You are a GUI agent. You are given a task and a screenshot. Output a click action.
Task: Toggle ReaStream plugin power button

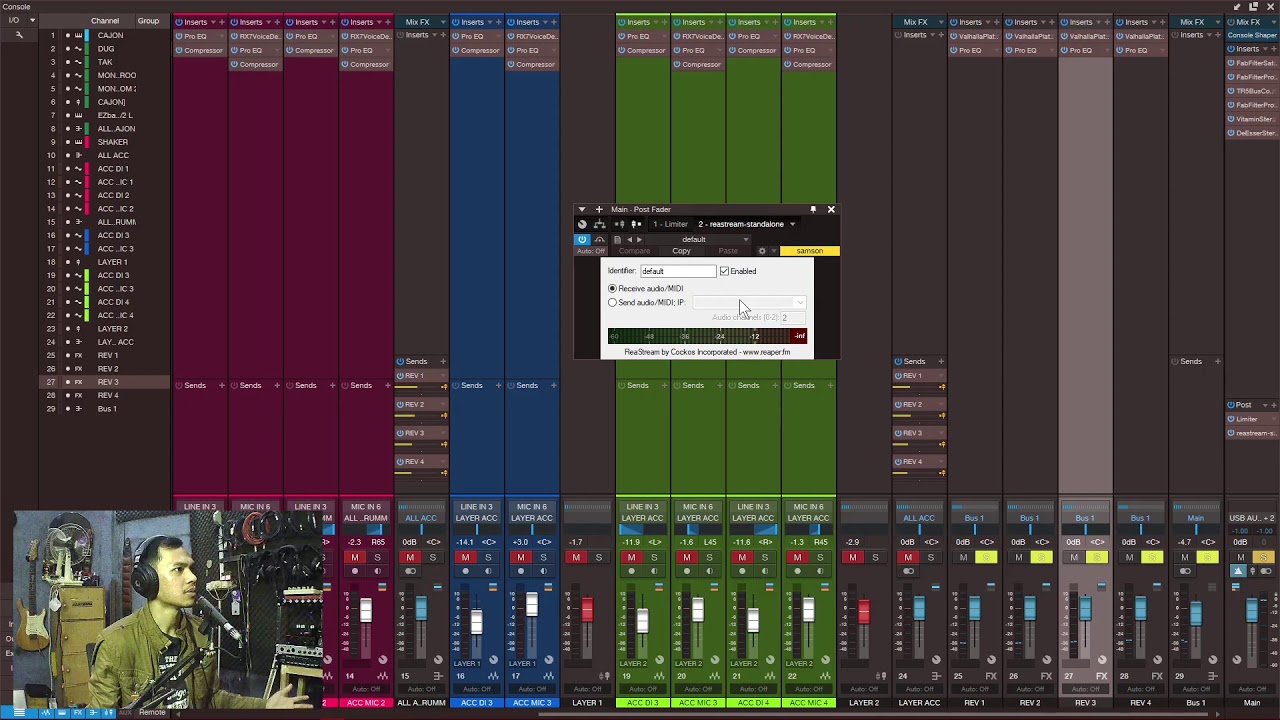tap(582, 240)
